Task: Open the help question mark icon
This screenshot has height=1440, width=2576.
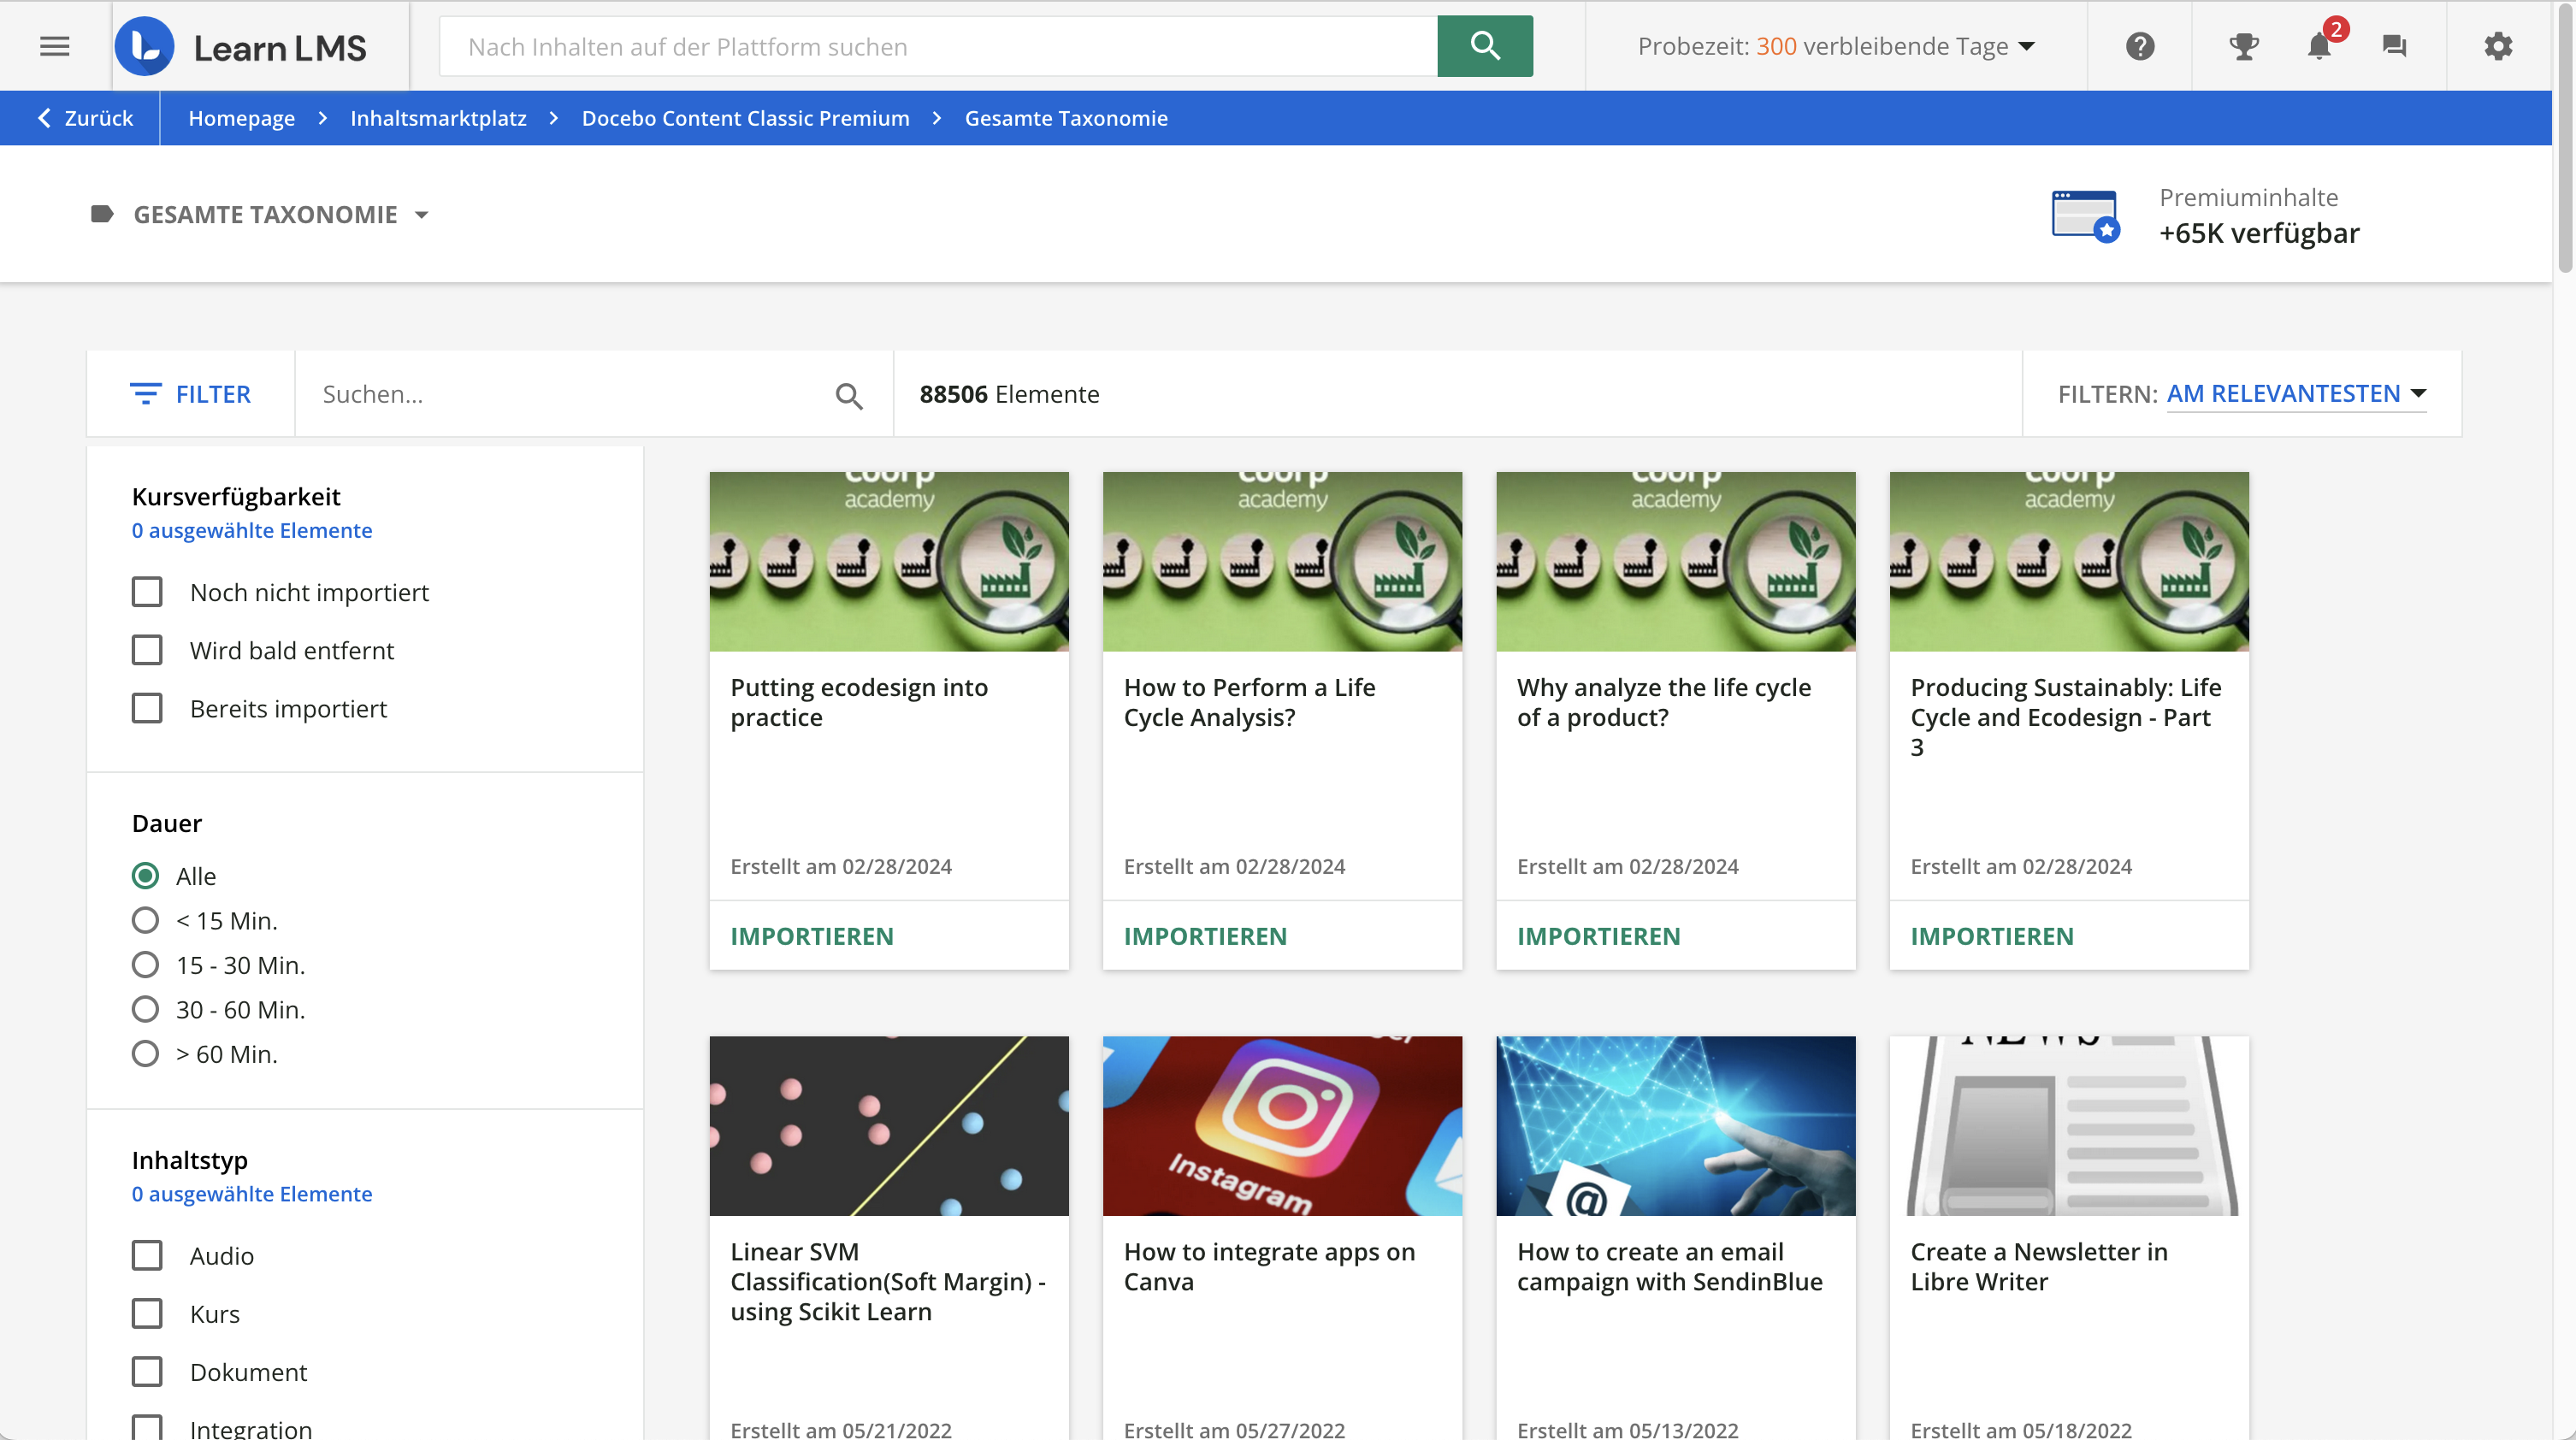Action: coord(2140,46)
